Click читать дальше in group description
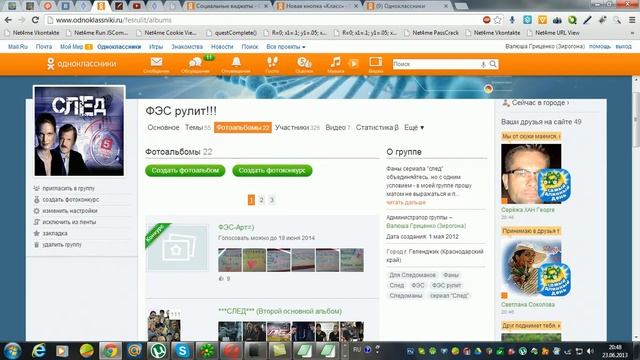Screen dimensions: 640x360 click(406, 202)
